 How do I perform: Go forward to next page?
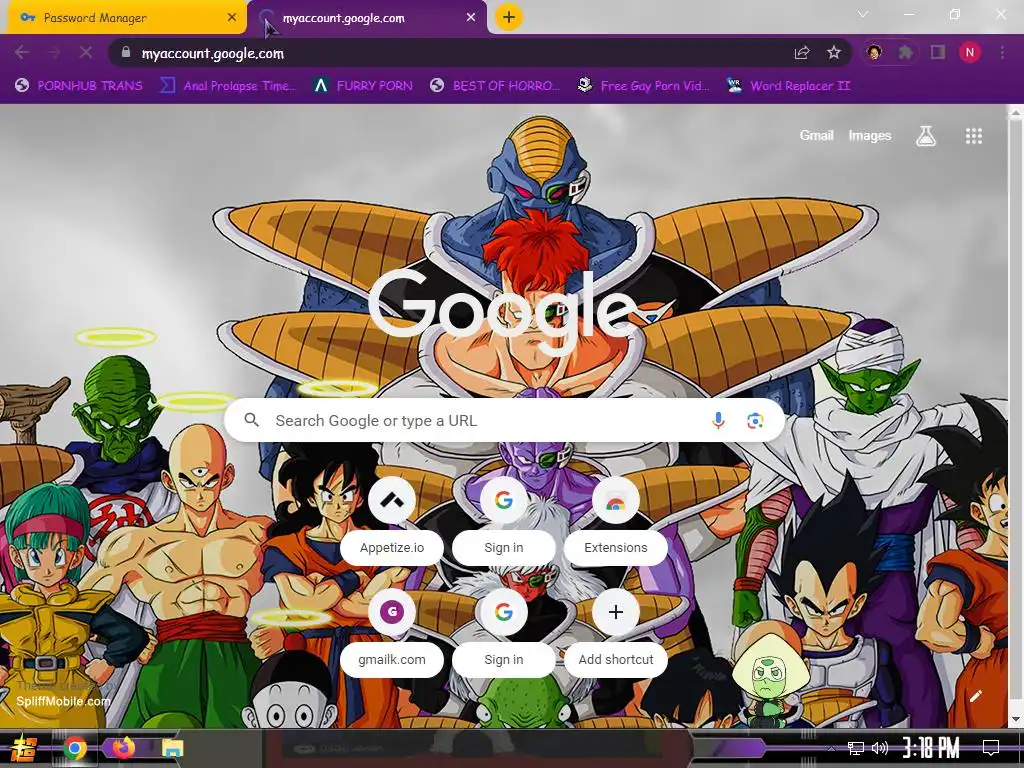coord(54,52)
